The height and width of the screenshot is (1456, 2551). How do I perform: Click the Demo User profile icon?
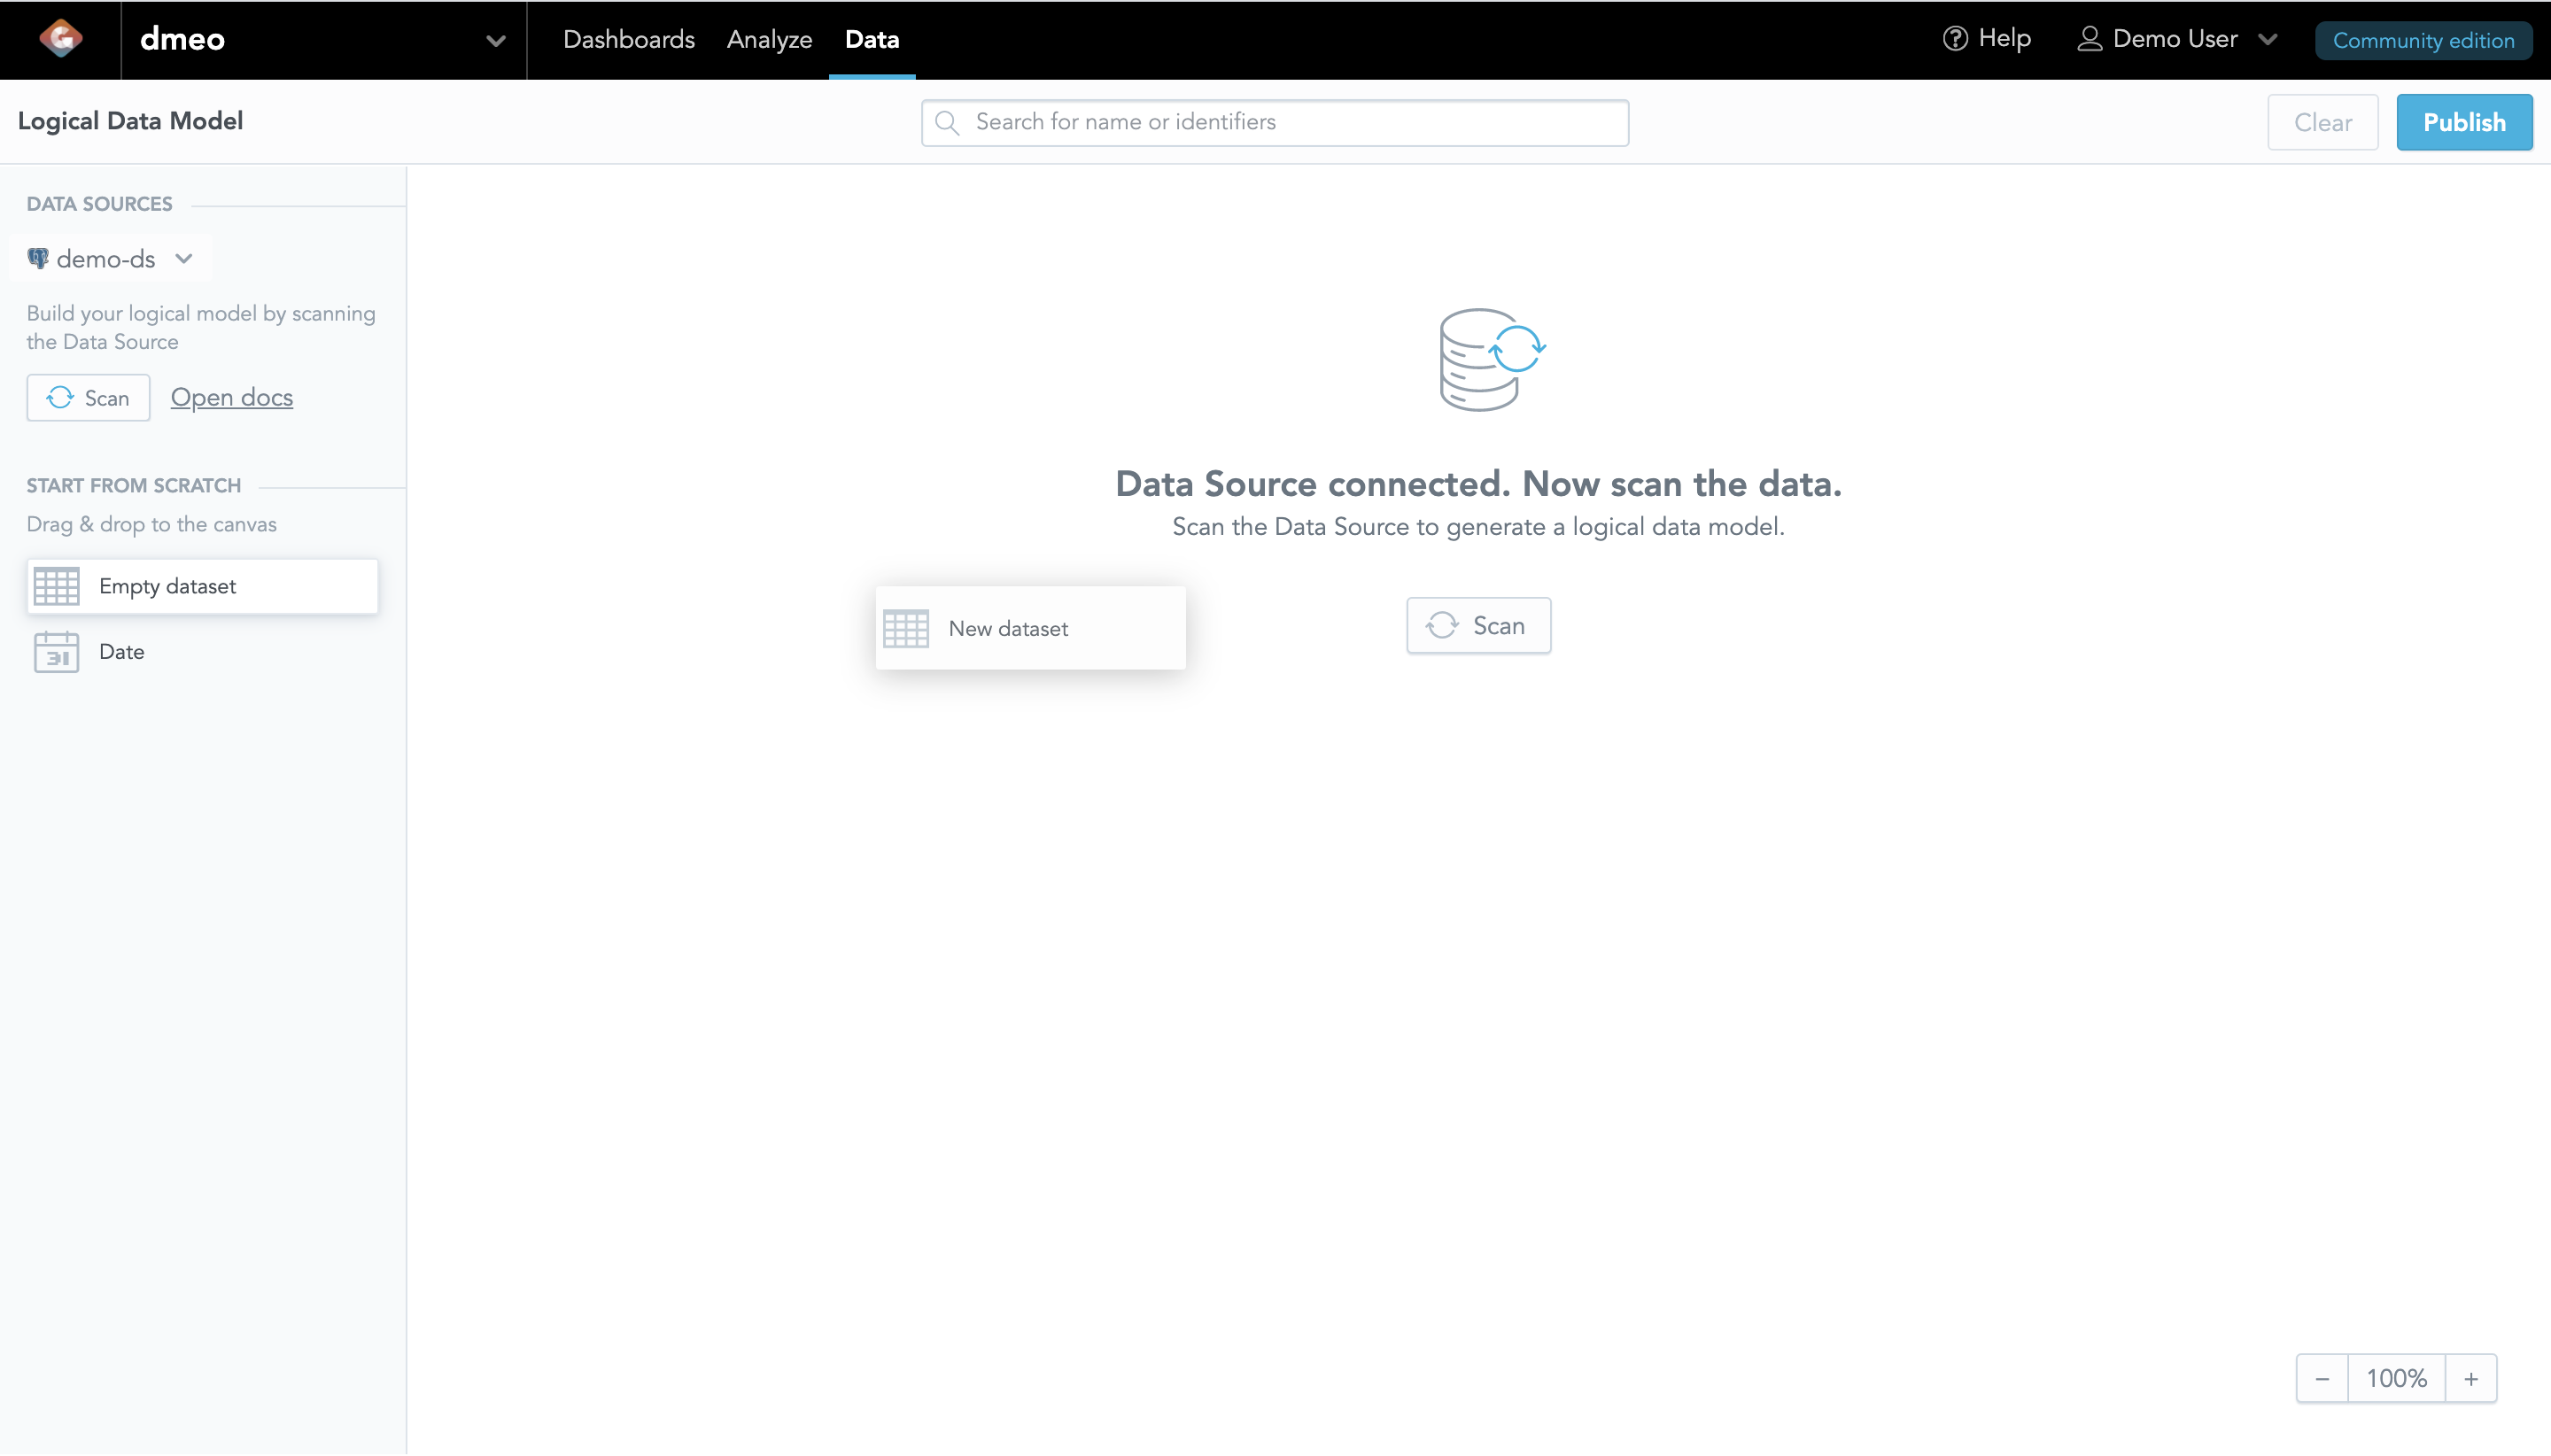click(2089, 39)
